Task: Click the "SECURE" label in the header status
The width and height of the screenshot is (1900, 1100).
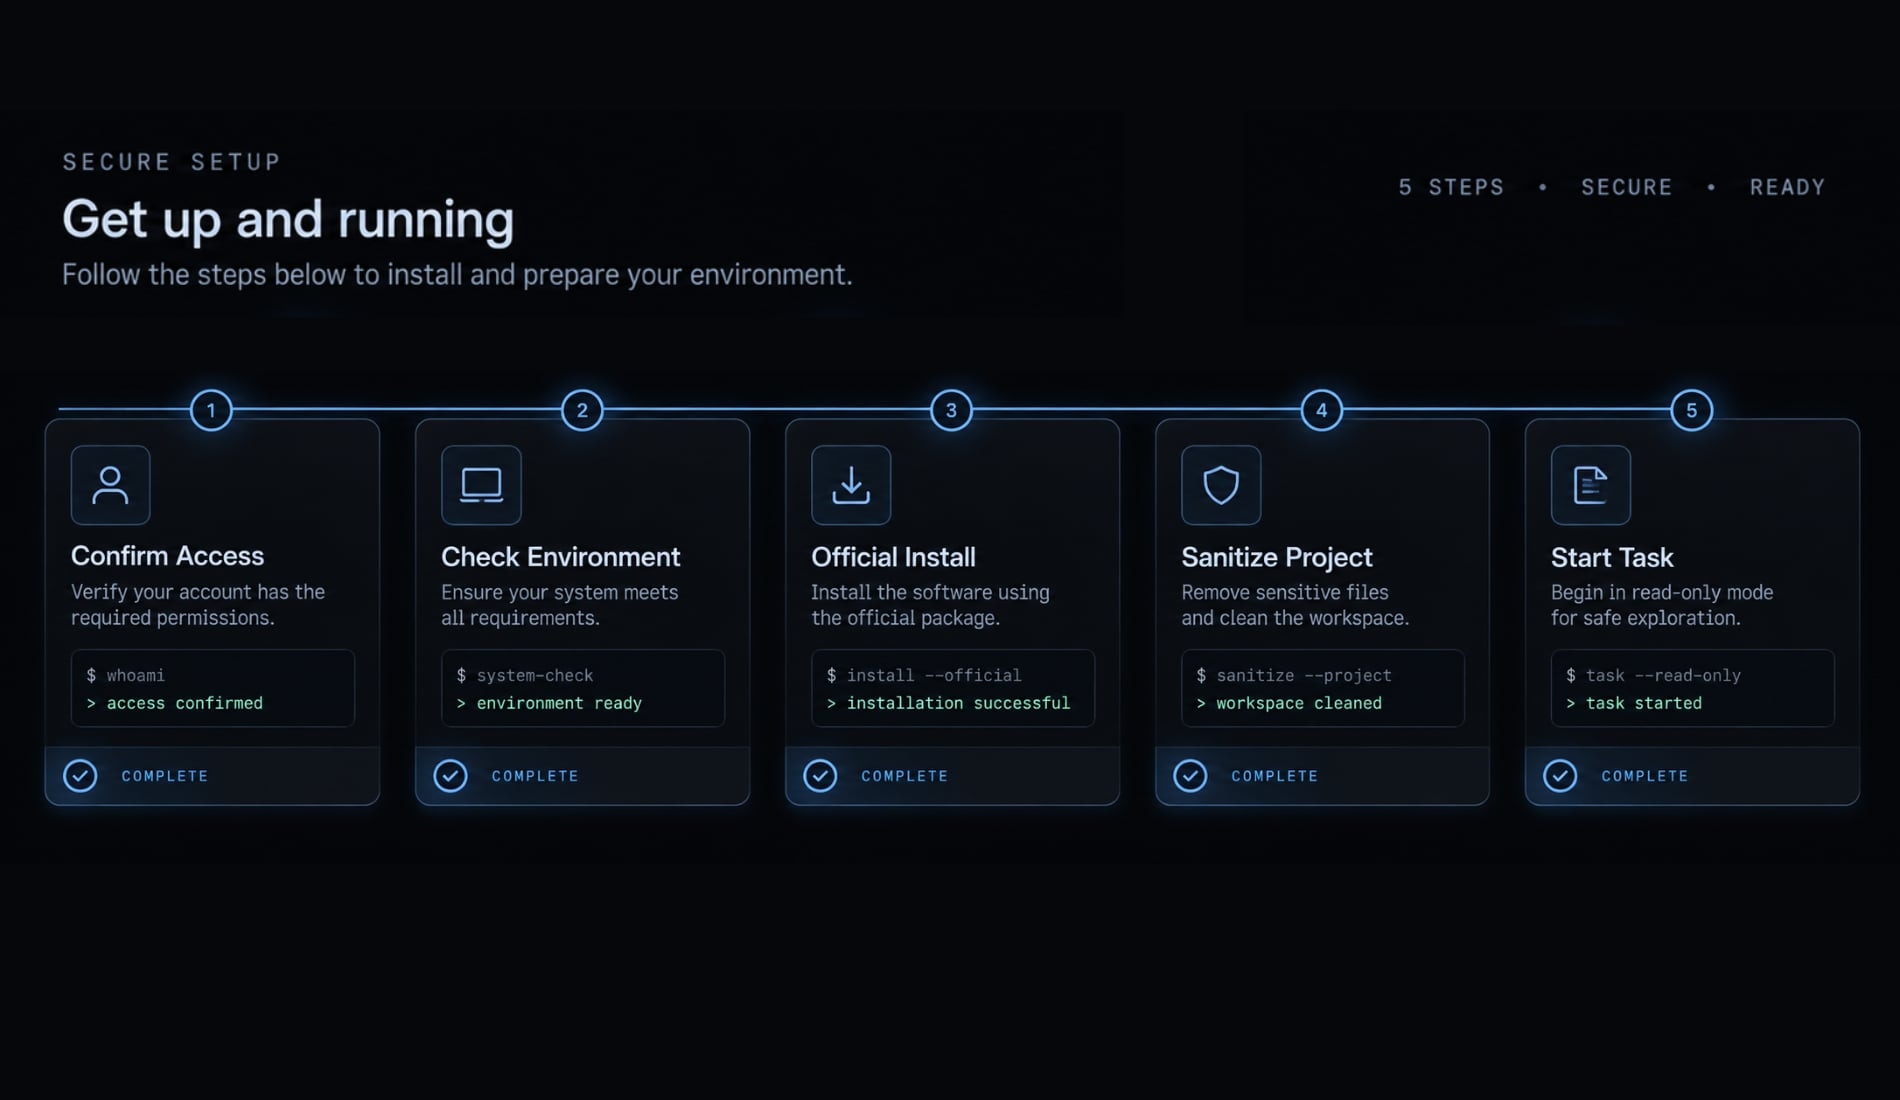Action: (1627, 187)
